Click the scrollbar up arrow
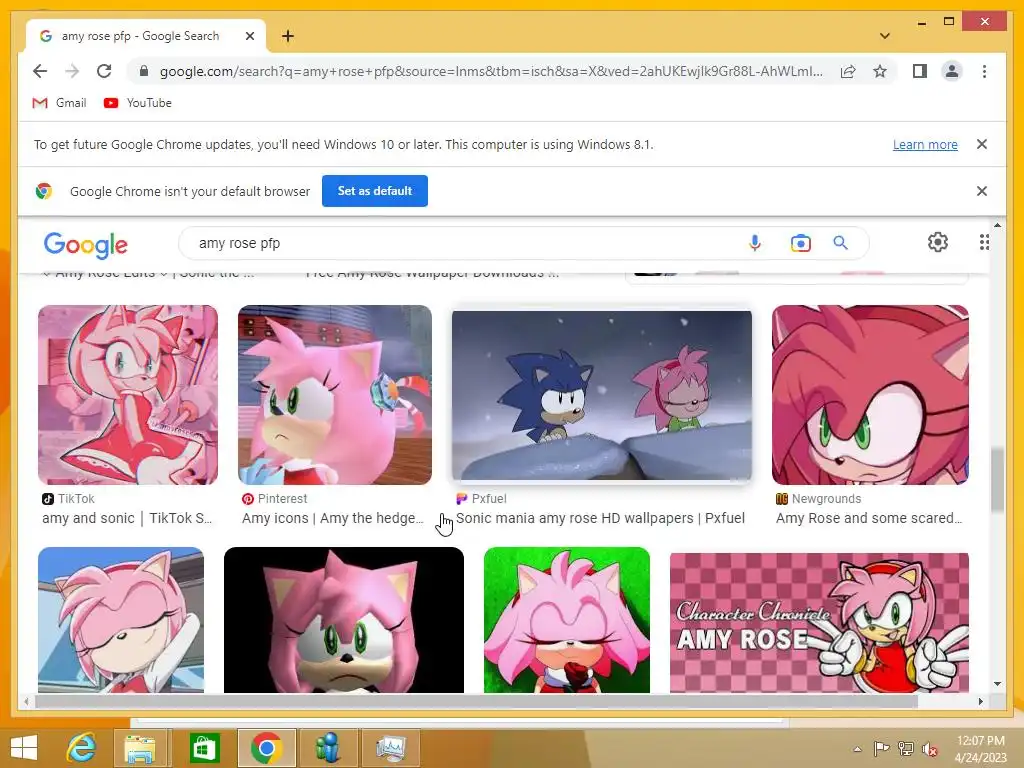This screenshot has width=1024, height=768. [x=997, y=225]
